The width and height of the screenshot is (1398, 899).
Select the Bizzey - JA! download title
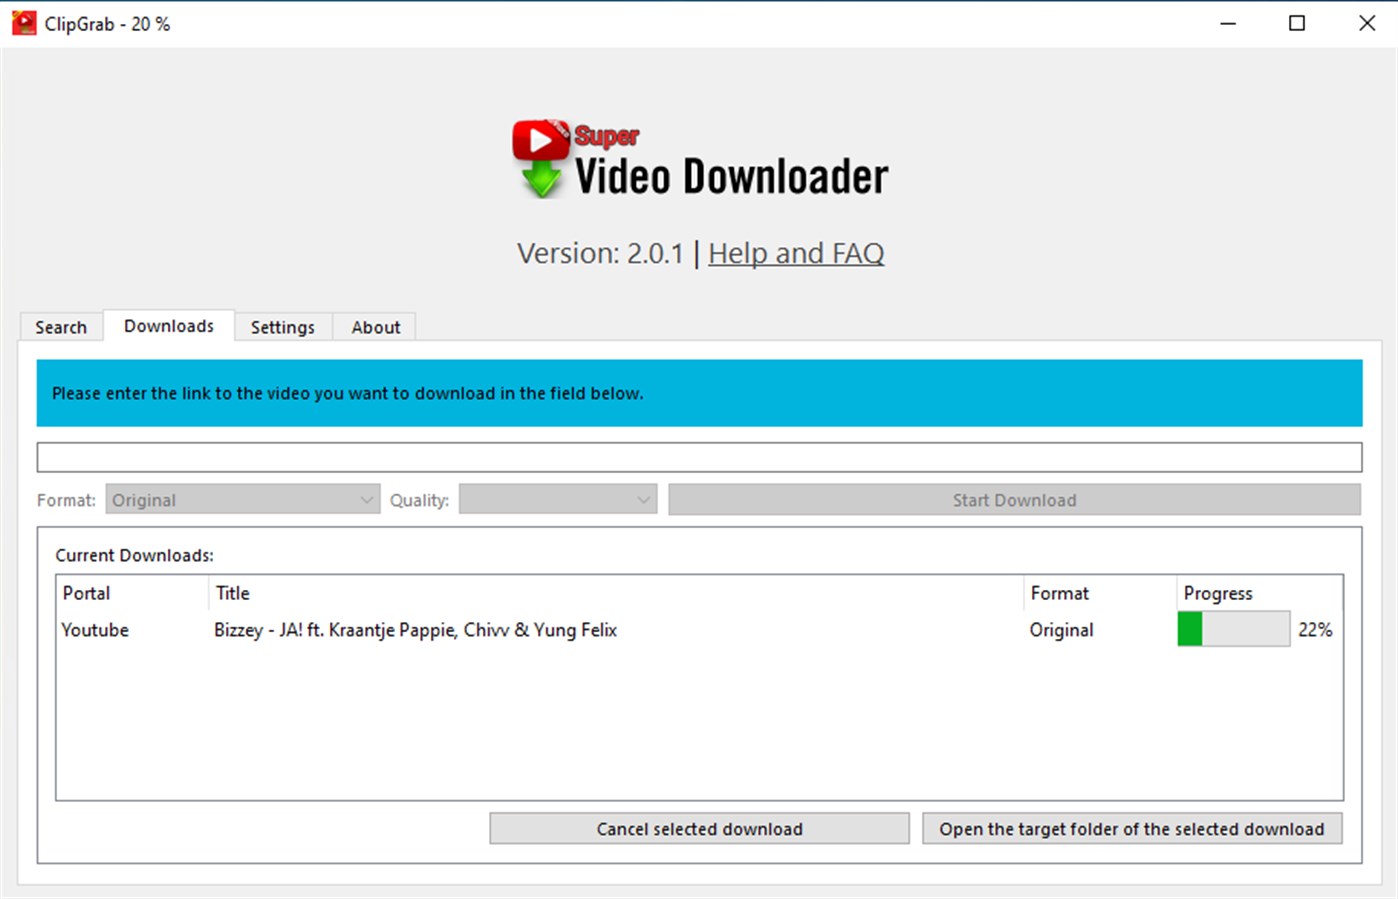coord(415,630)
